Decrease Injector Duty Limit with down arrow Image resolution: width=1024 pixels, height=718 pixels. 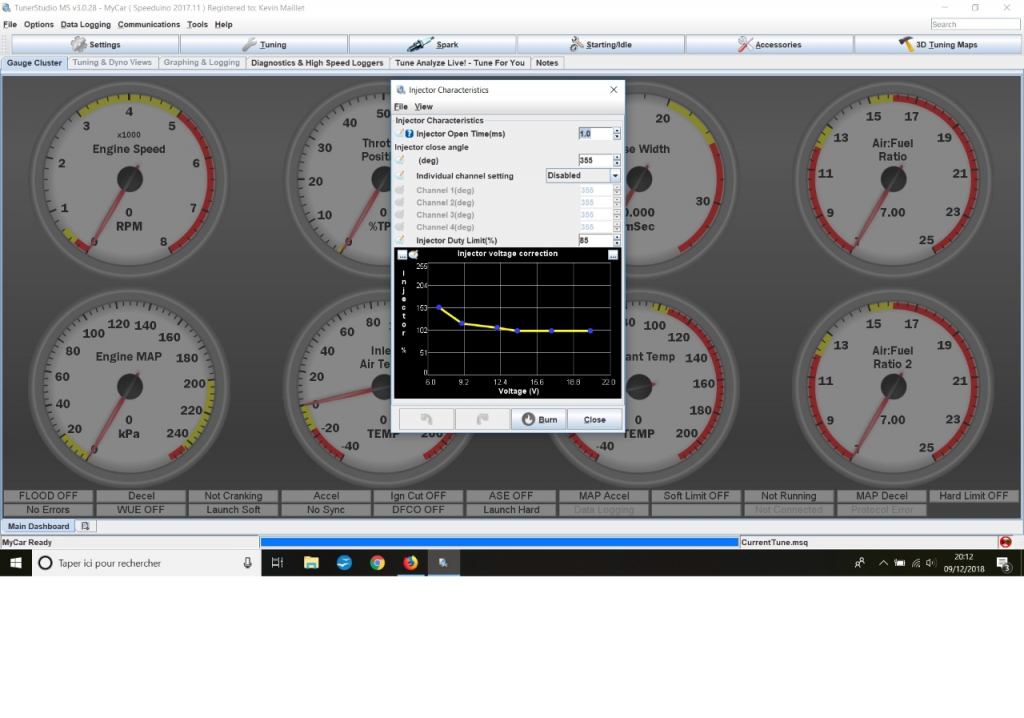[x=616, y=243]
